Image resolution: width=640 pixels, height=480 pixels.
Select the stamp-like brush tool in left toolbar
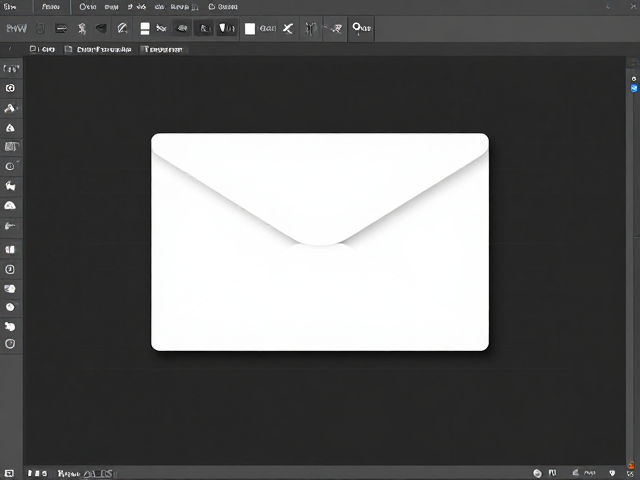click(x=10, y=108)
